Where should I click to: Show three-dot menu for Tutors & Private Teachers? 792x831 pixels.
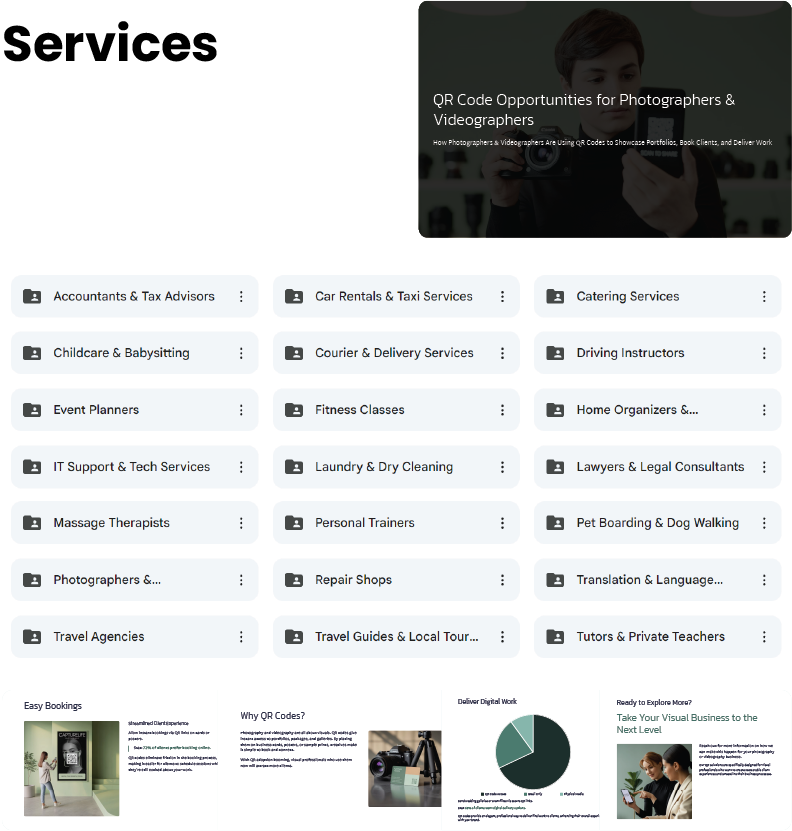(764, 637)
